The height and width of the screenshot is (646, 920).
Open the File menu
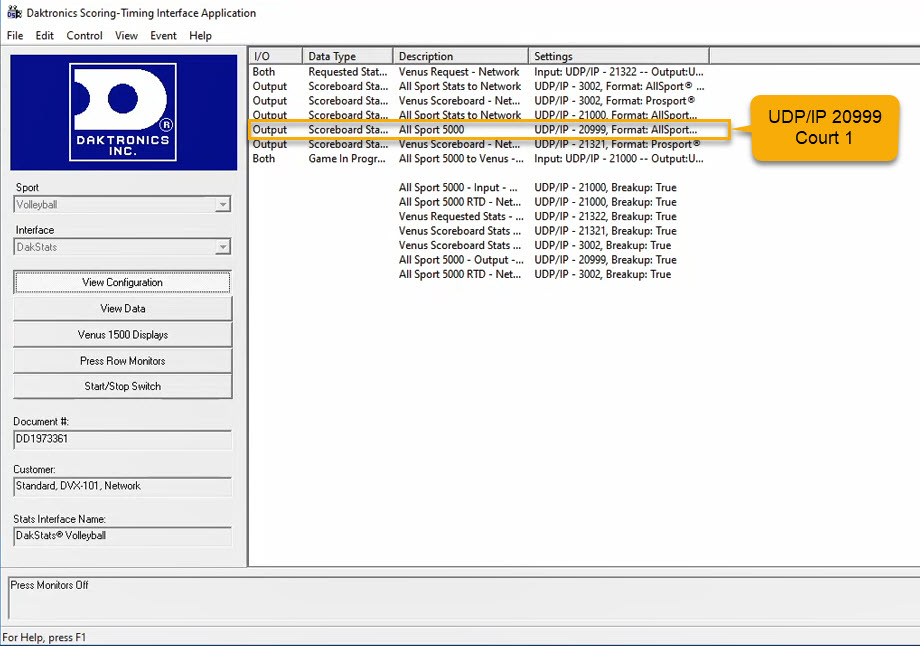pos(15,35)
